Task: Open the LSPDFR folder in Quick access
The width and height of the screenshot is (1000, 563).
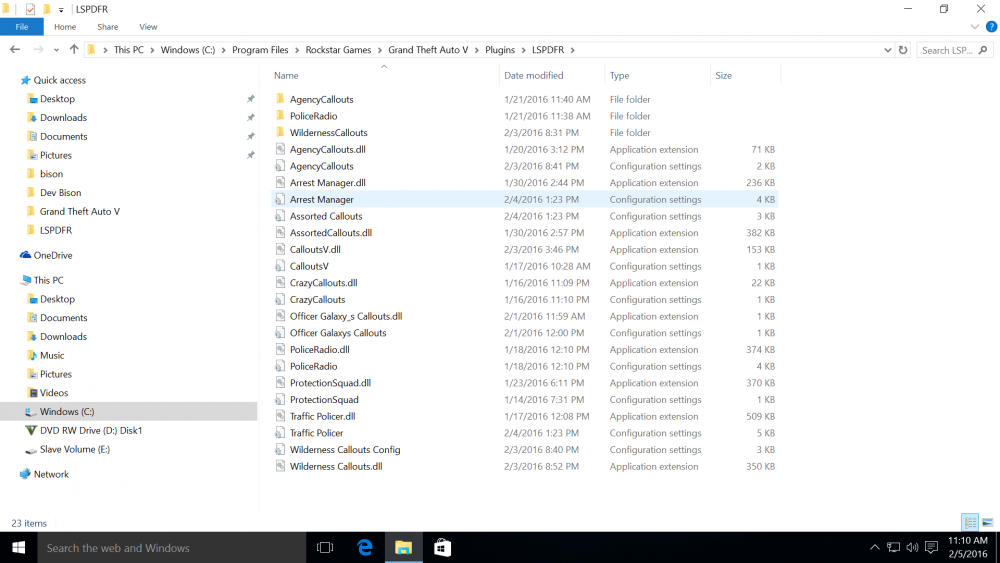Action: click(x=55, y=230)
